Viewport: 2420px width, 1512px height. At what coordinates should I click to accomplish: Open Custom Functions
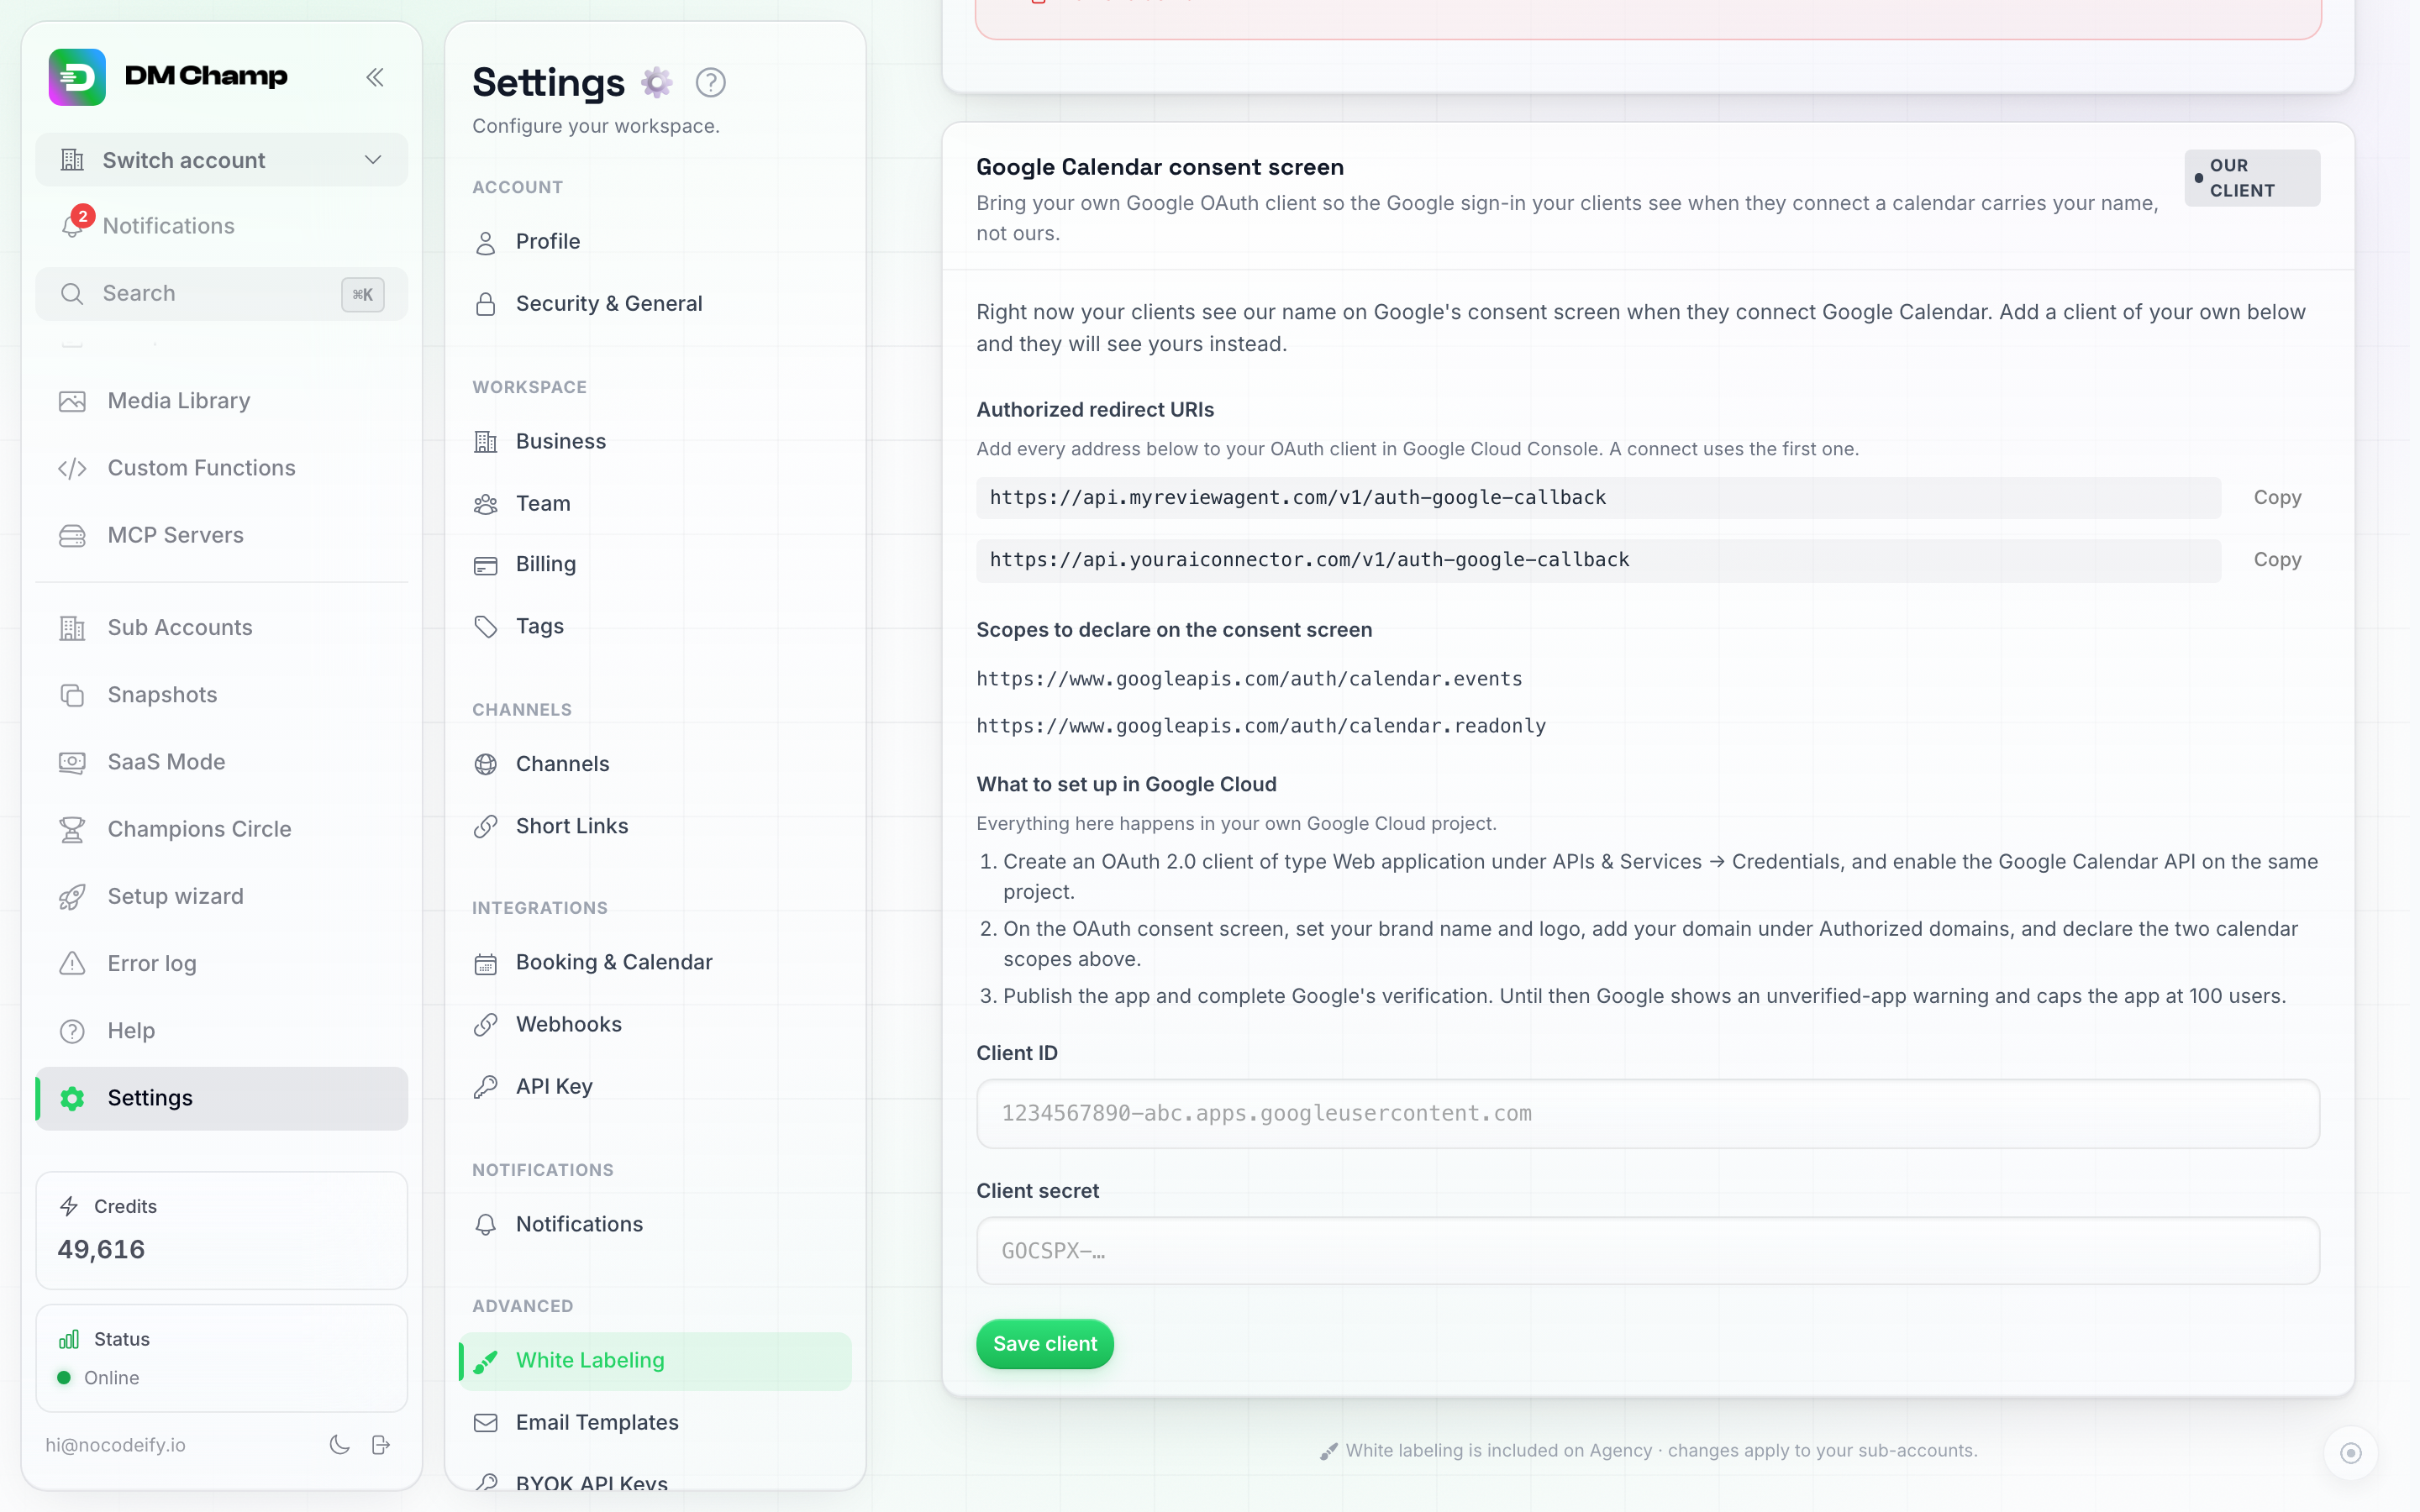pyautogui.click(x=221, y=468)
